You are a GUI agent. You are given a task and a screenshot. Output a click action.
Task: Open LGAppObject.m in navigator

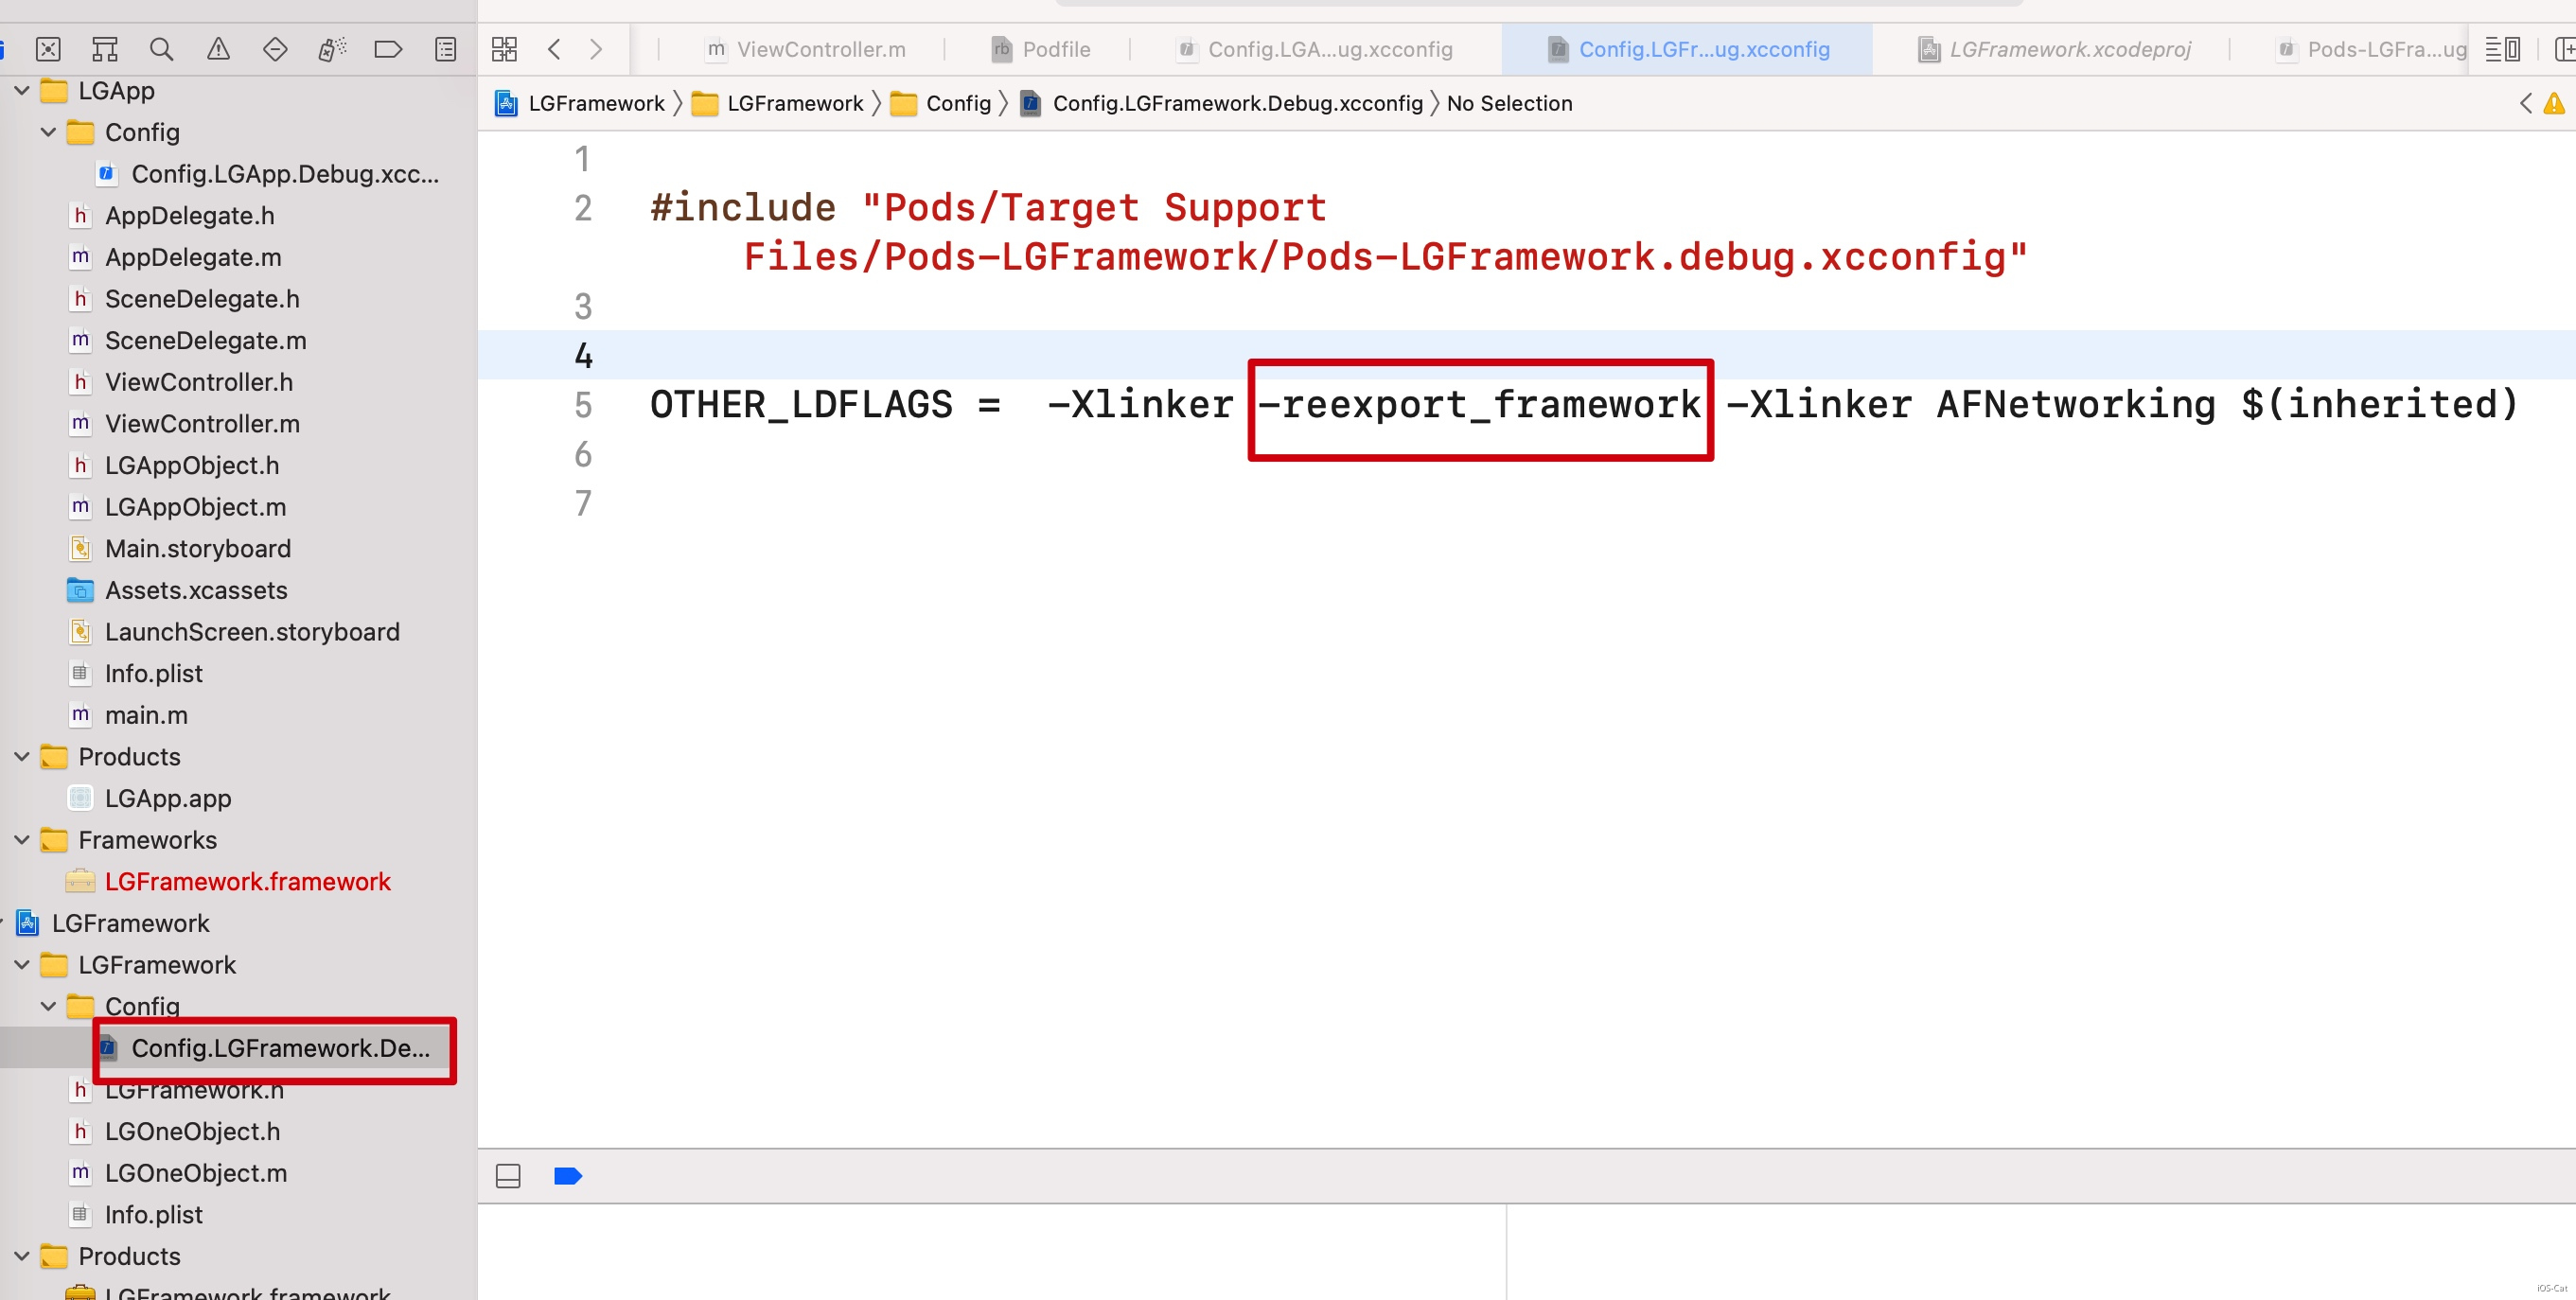tap(178, 507)
